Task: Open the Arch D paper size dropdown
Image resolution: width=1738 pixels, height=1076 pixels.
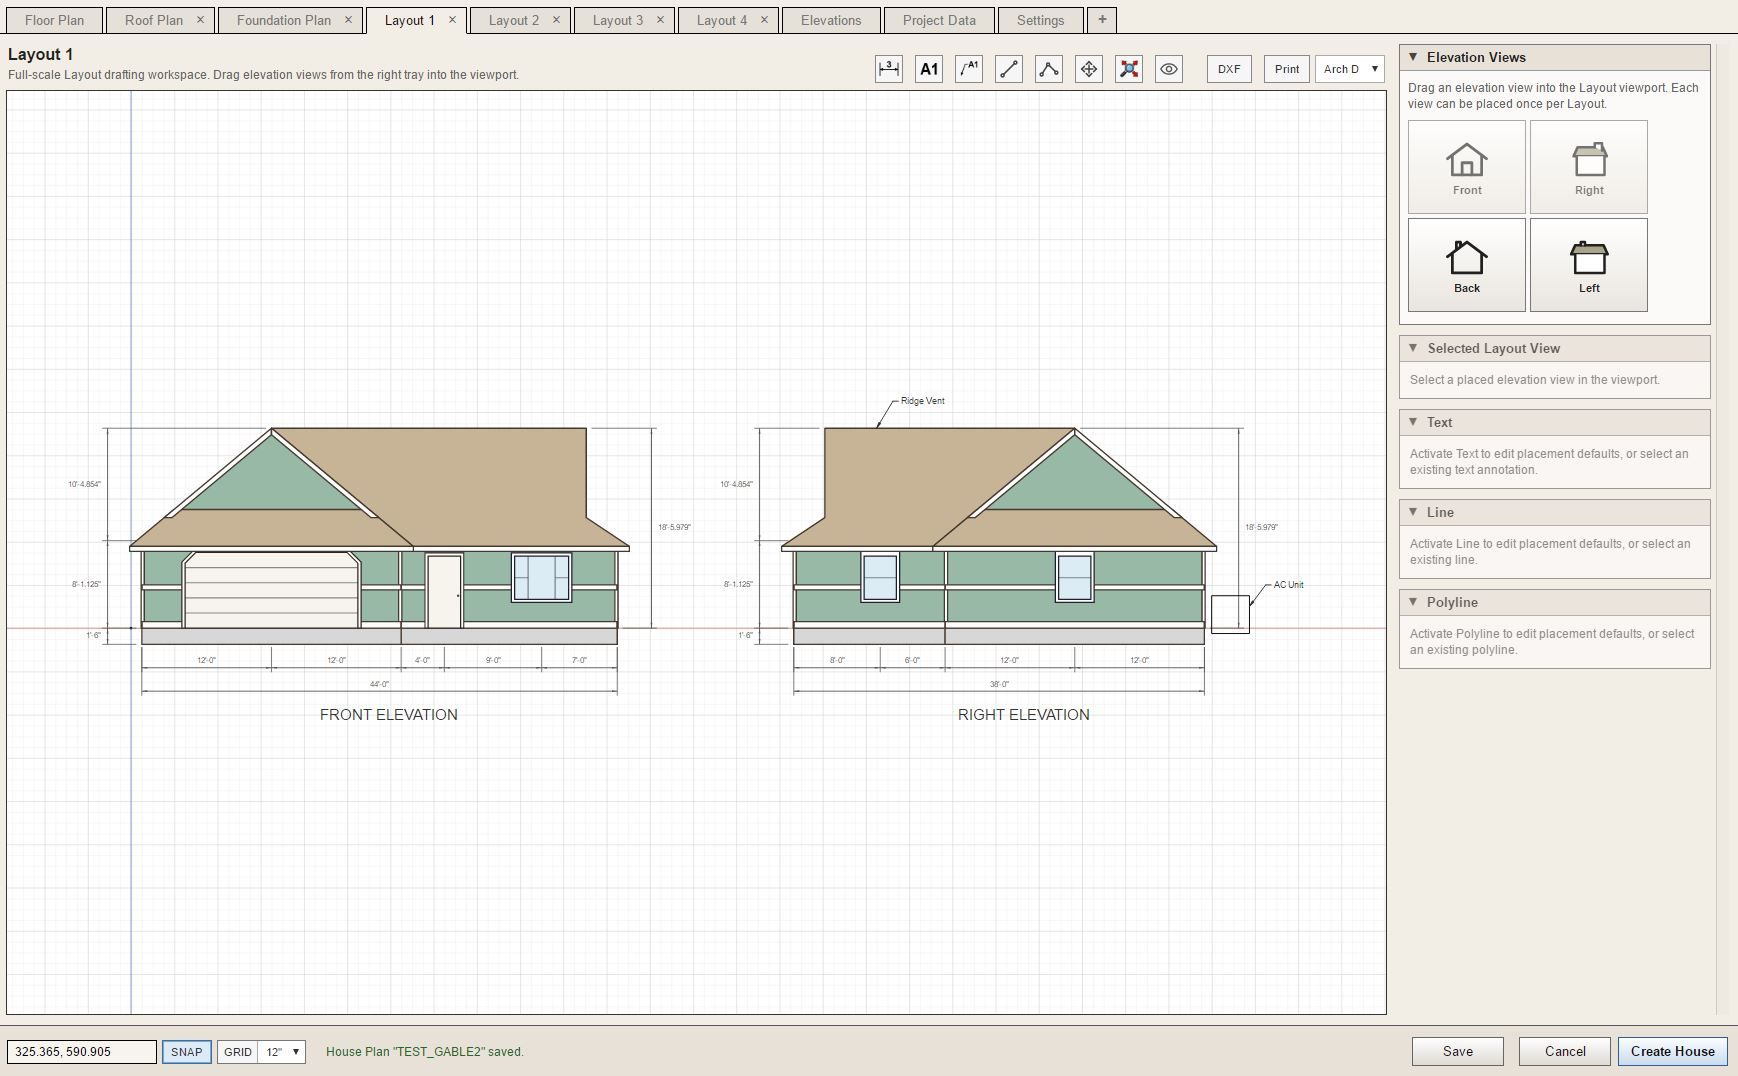Action: tap(1350, 69)
